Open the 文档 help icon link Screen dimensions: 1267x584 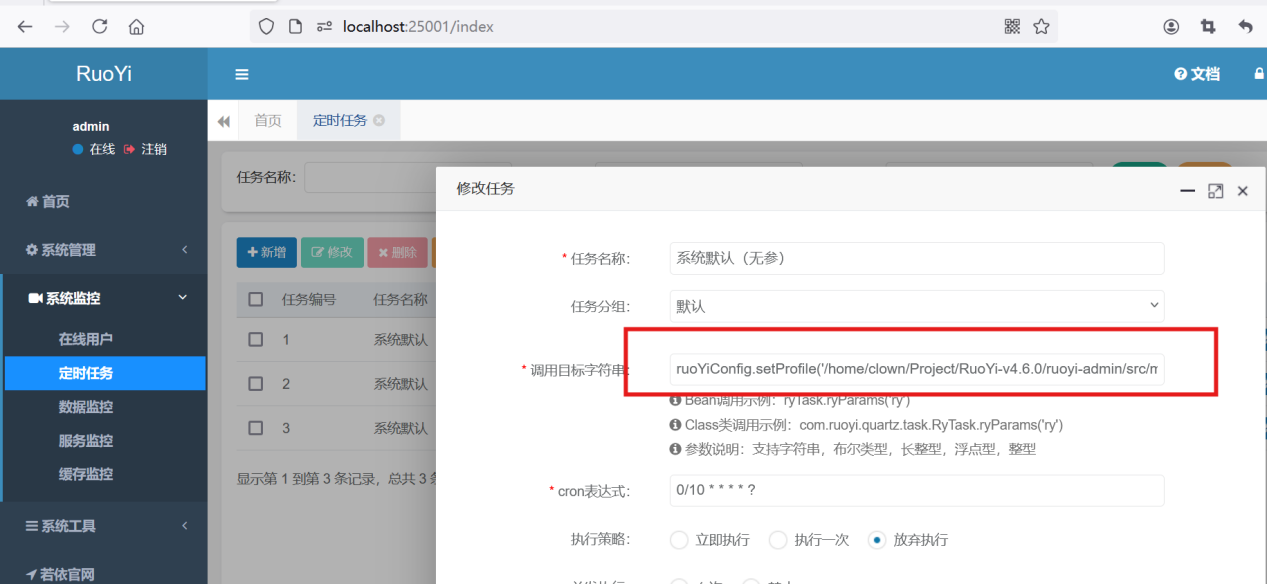(x=1197, y=74)
